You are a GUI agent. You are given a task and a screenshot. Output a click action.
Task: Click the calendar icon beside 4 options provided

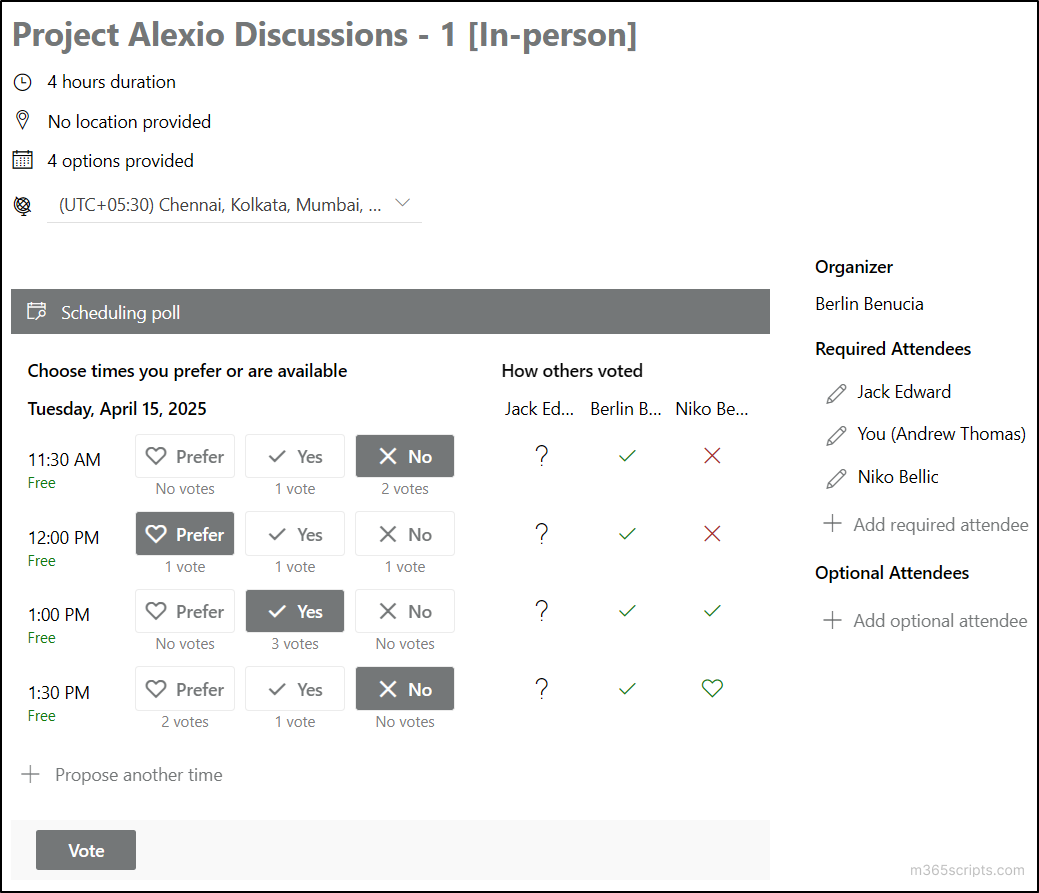click(x=22, y=160)
